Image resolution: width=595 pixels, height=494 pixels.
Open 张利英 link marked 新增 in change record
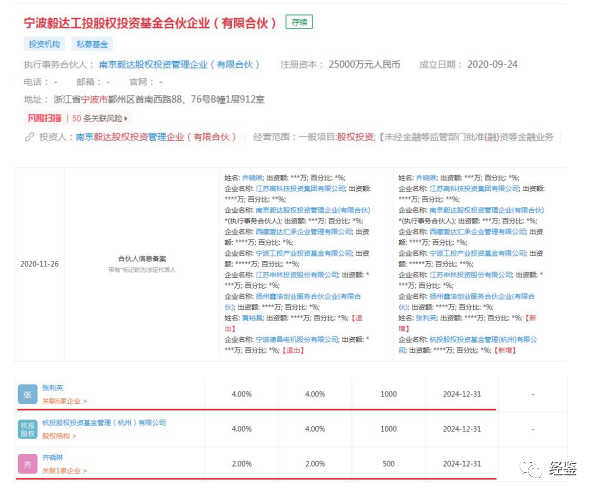[427, 318]
